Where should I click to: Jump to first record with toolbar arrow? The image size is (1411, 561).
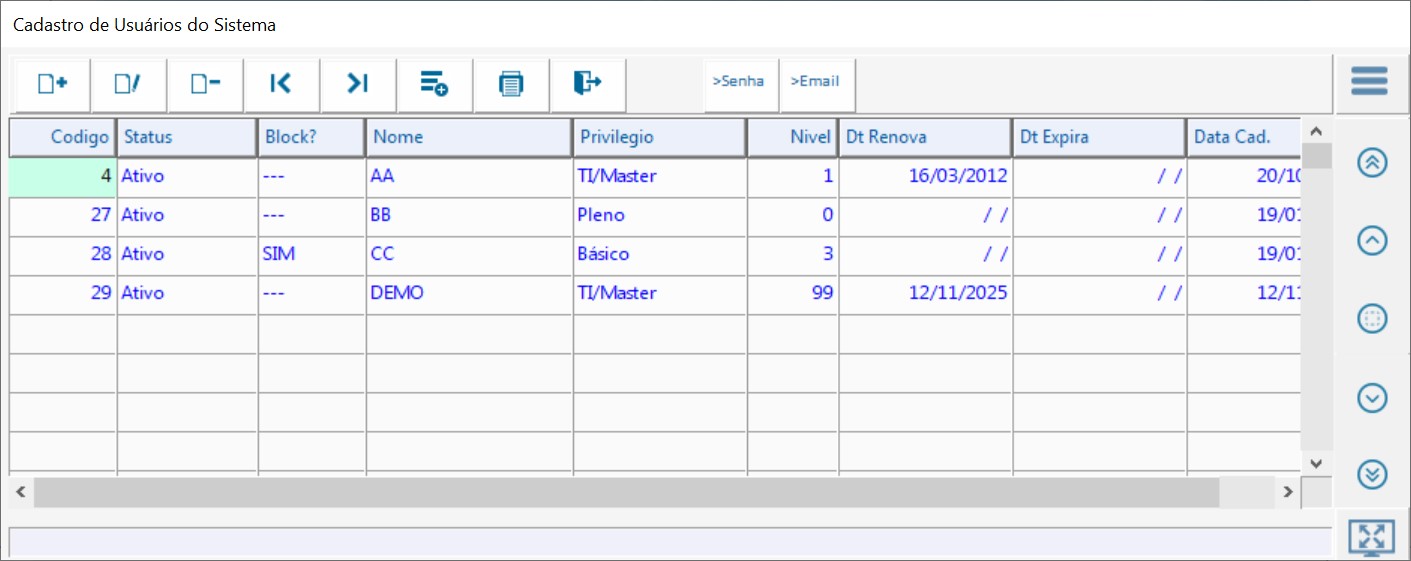click(282, 84)
